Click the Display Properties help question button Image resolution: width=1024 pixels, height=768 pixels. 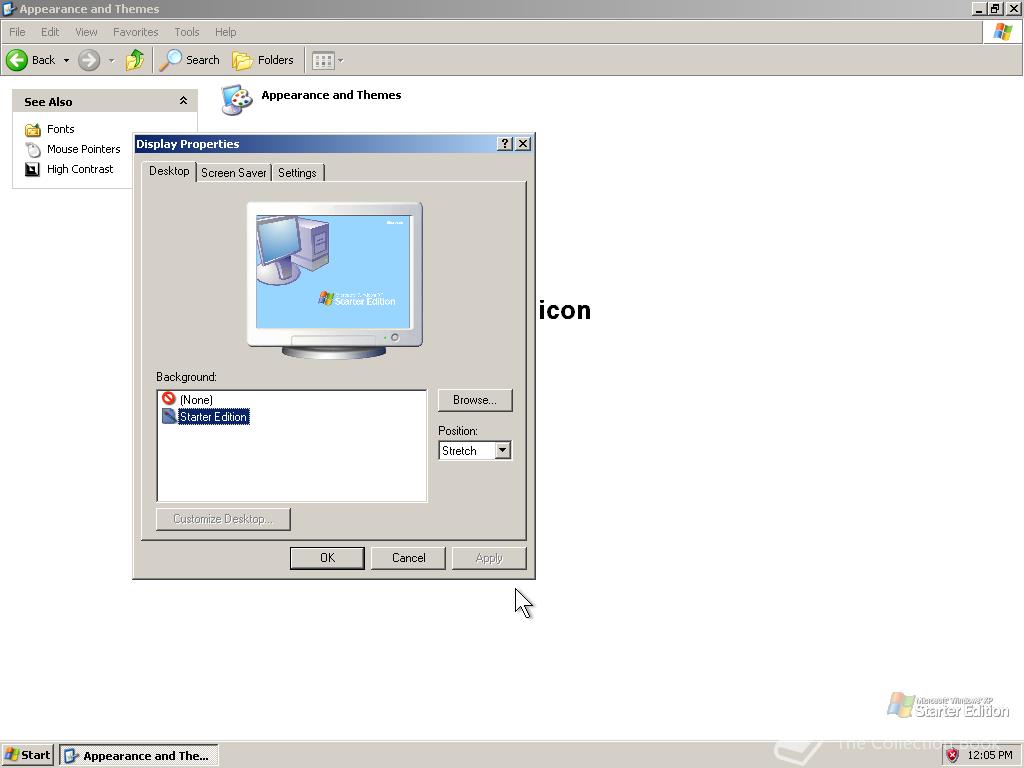(x=505, y=144)
